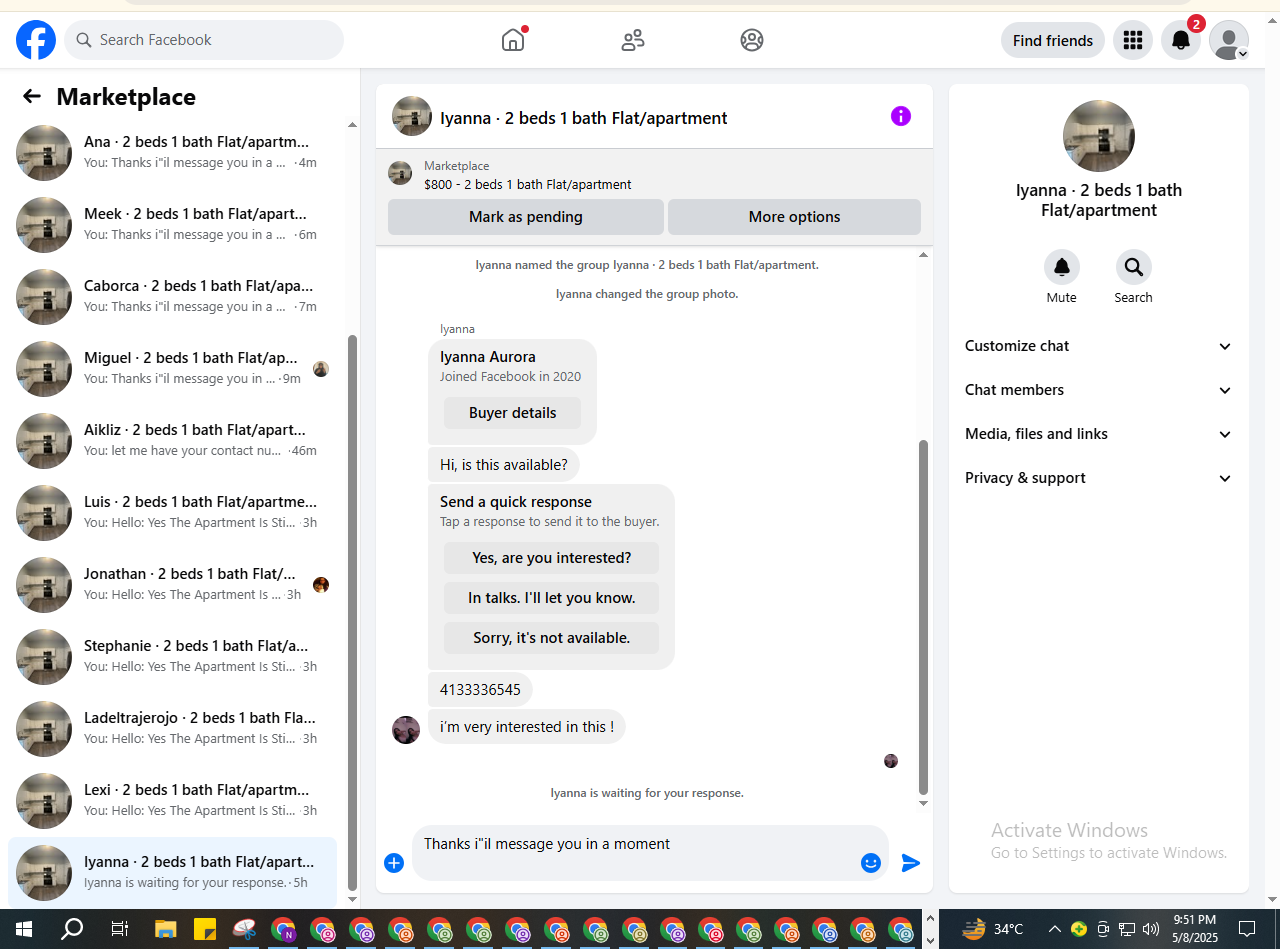
Task: Expand Media, files and links section
Action: point(1099,434)
